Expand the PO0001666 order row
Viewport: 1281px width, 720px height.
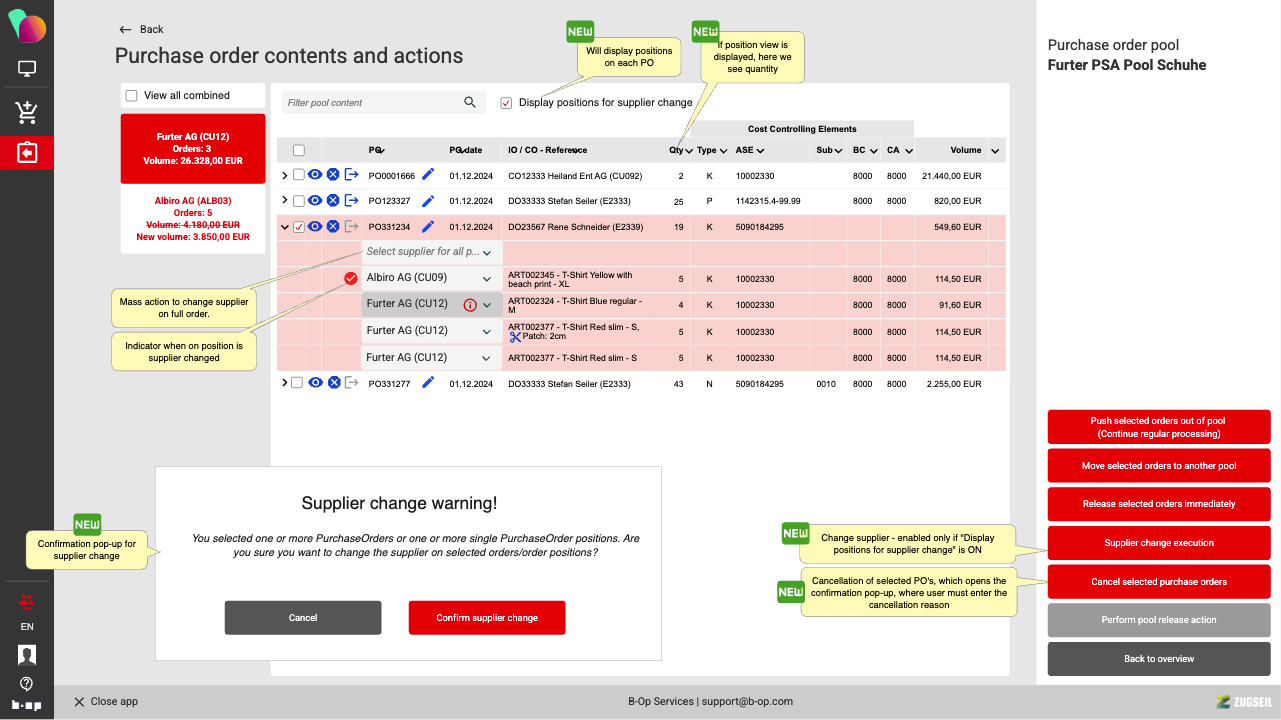click(x=284, y=175)
